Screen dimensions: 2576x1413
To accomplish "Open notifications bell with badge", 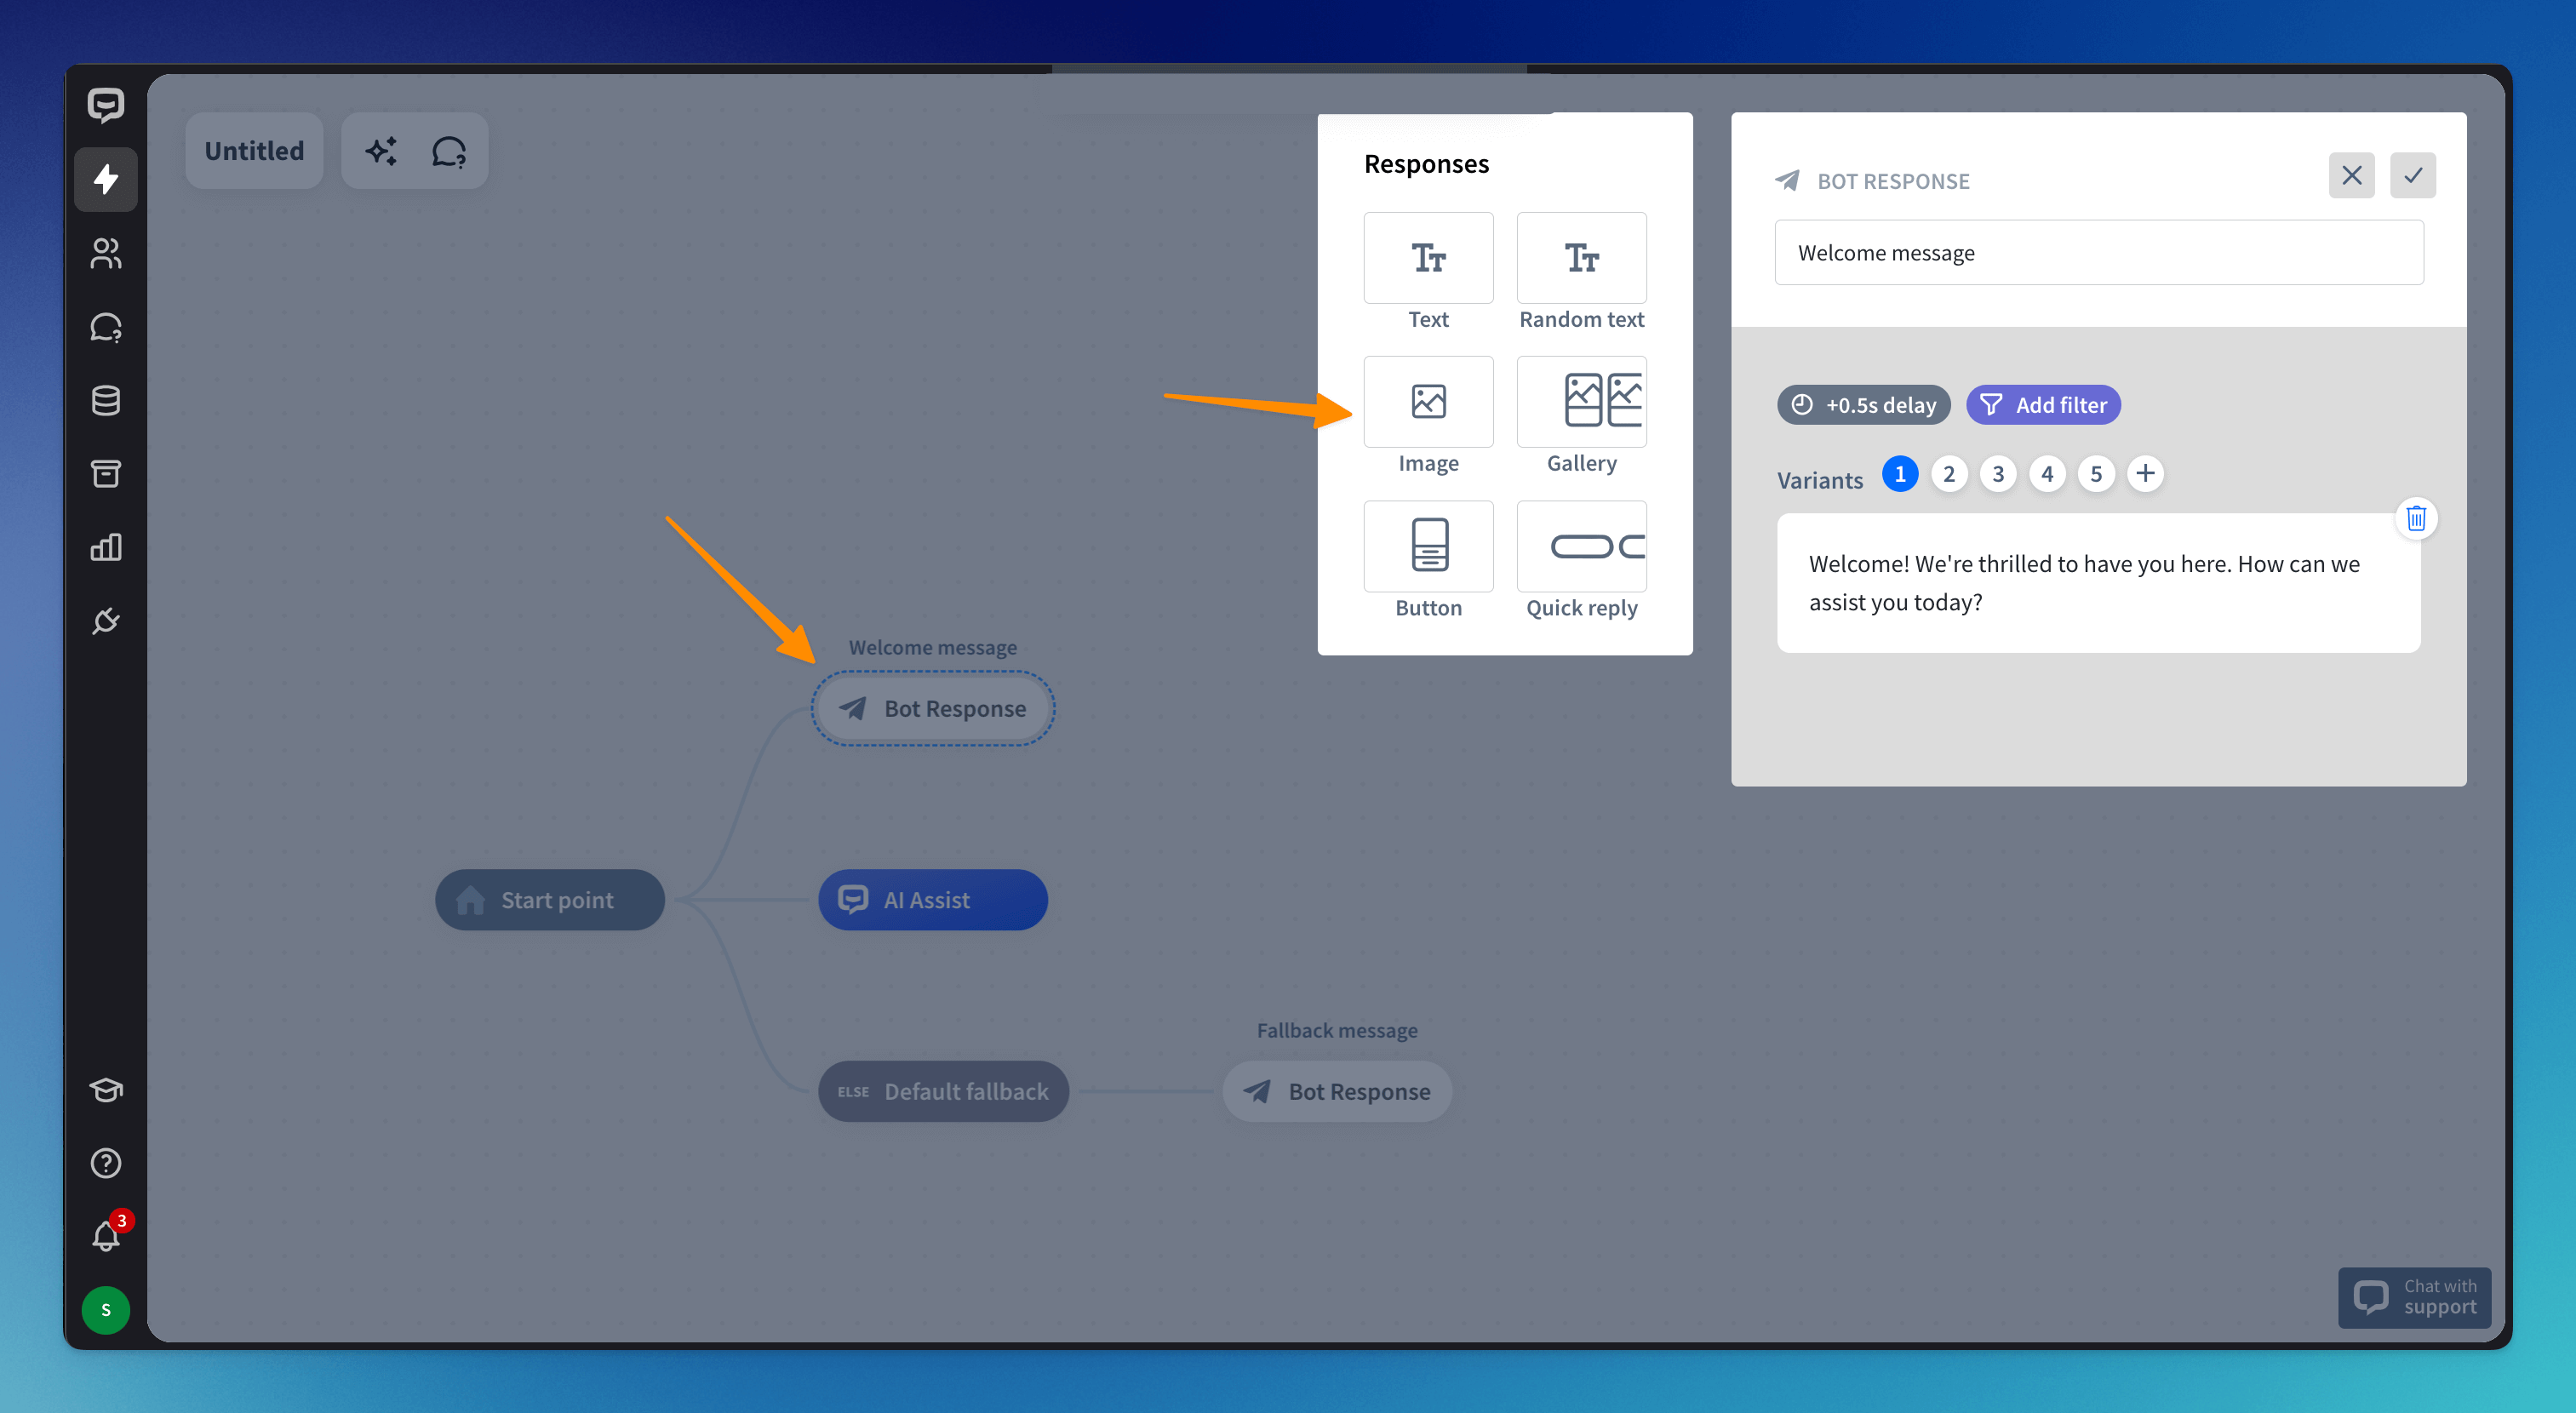I will pos(105,1236).
